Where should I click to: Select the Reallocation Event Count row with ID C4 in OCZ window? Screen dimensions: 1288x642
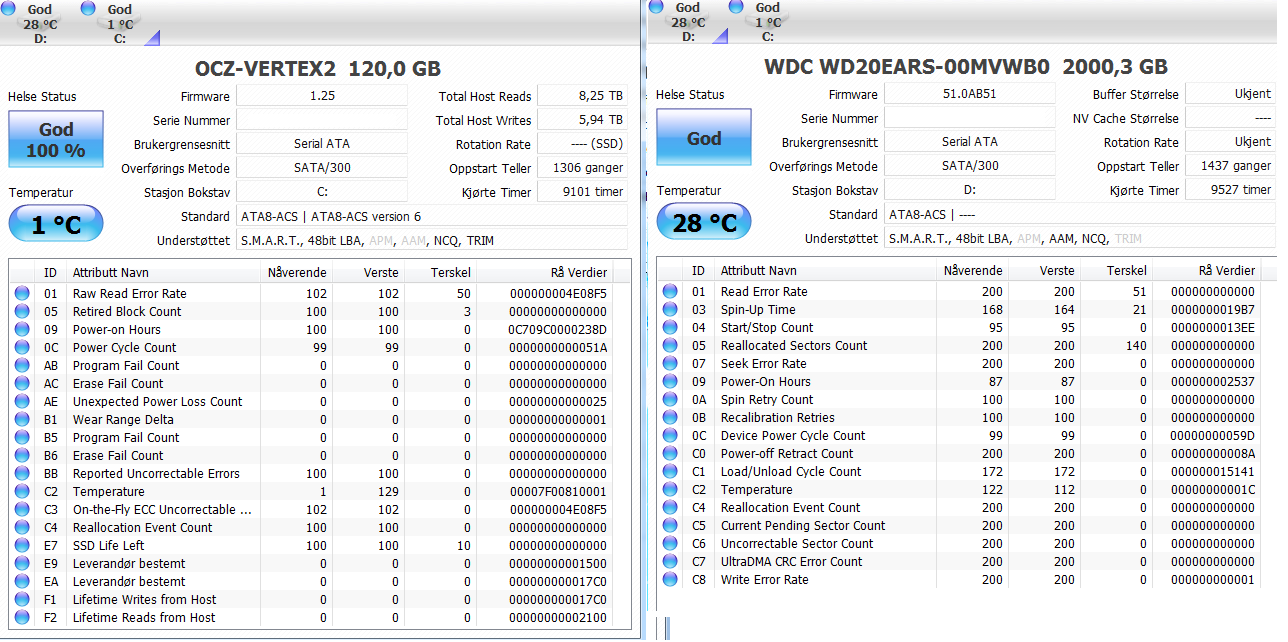click(x=320, y=528)
